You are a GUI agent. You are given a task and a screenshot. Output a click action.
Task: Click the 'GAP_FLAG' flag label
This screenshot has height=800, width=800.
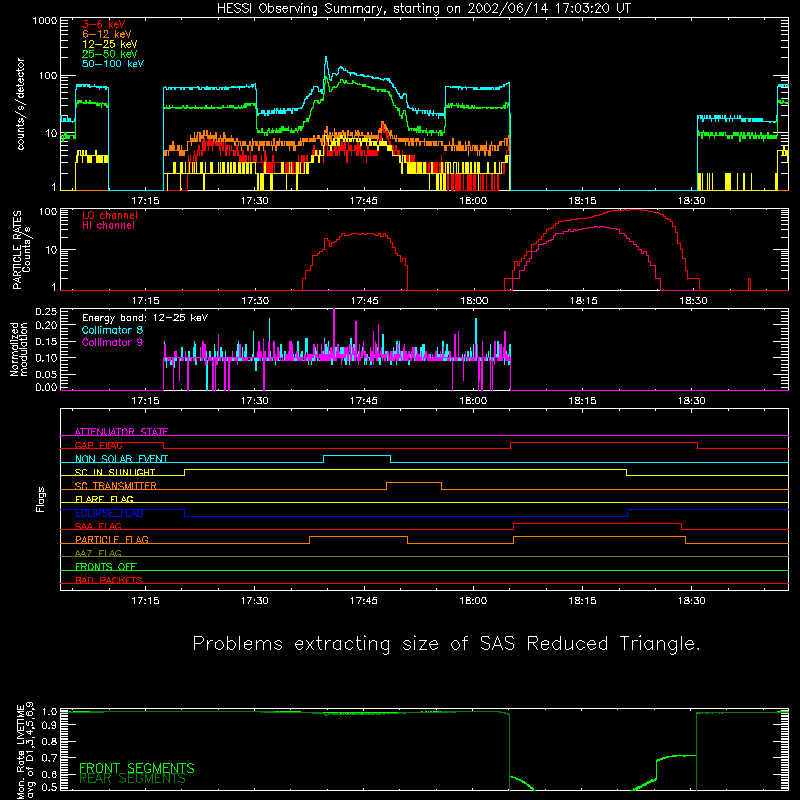click(98, 445)
